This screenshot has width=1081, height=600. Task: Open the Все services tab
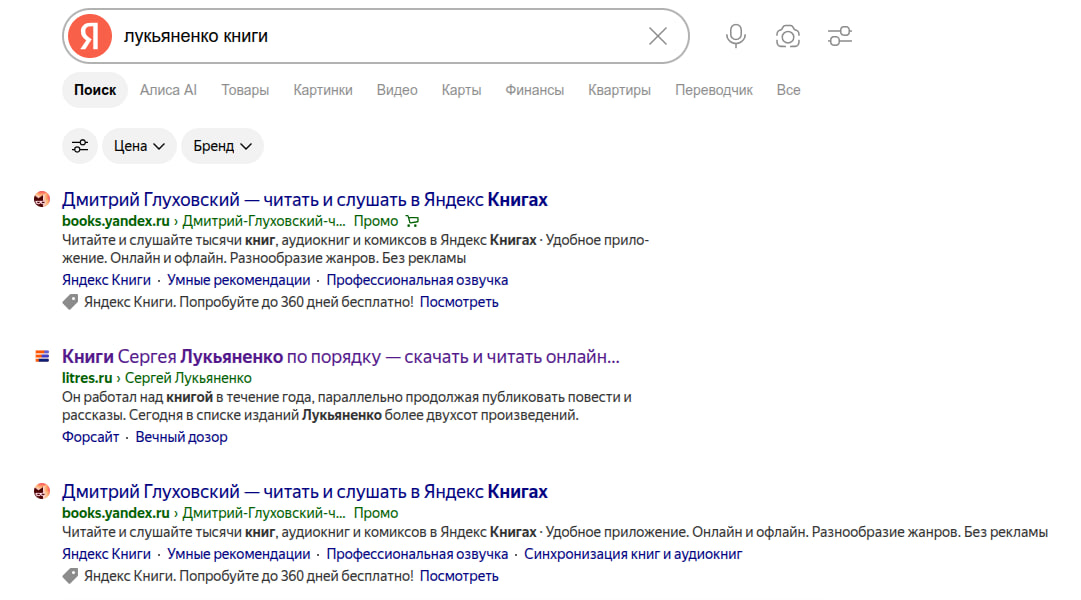(x=788, y=90)
